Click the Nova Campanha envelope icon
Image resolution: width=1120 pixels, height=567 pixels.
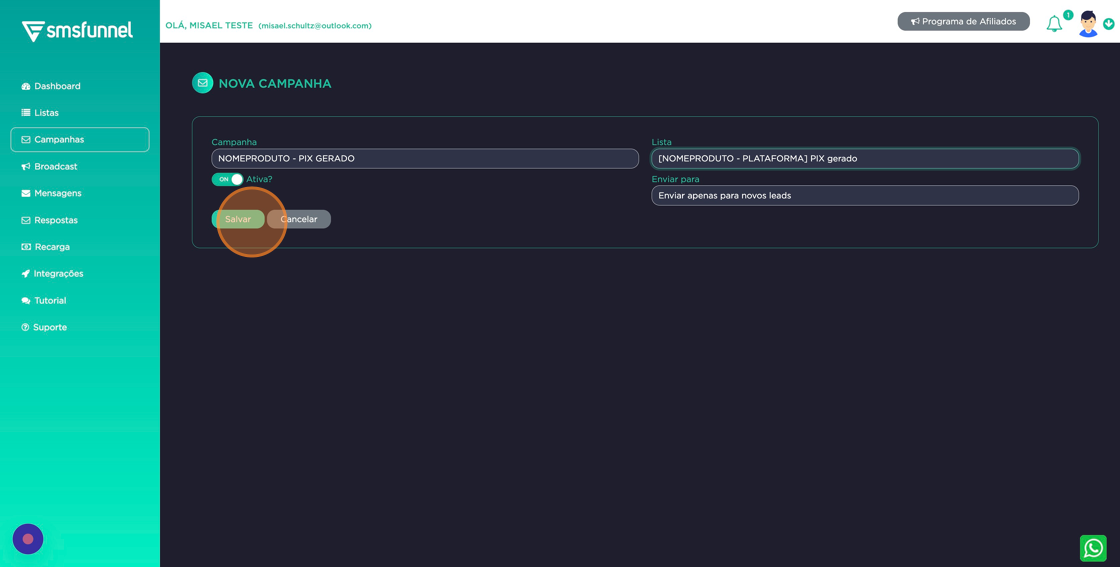pos(203,84)
